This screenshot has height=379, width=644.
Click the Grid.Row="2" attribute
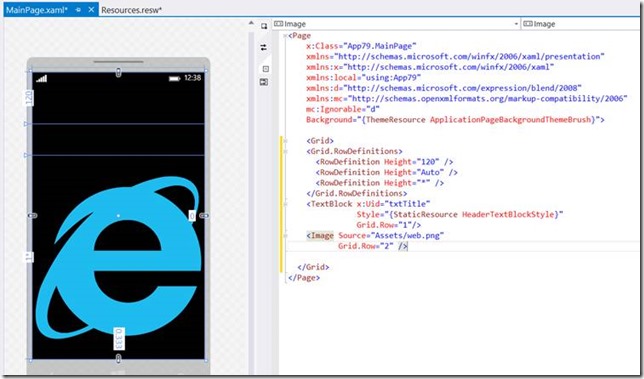(366, 246)
